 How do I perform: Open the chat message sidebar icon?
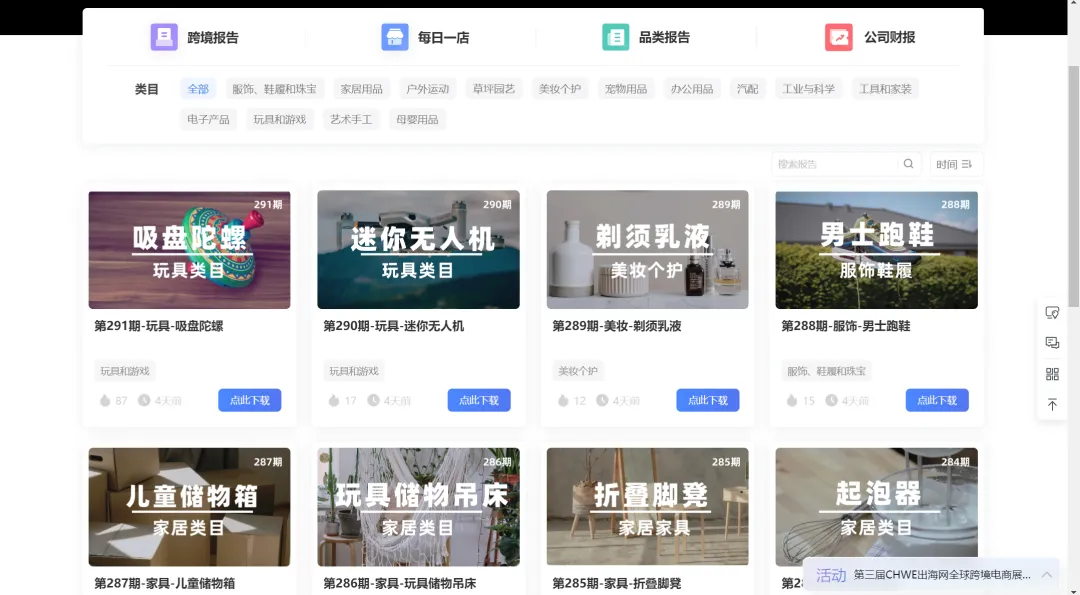pos(1052,343)
